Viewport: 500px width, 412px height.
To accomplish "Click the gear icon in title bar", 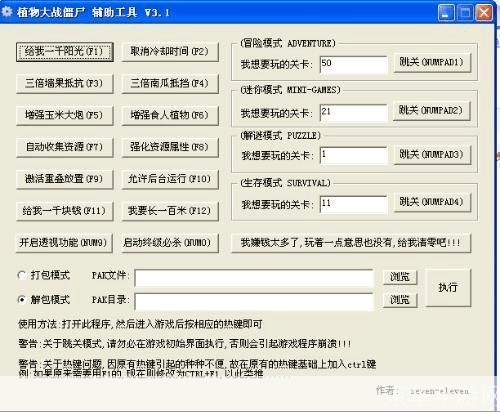I will coord(7,12).
